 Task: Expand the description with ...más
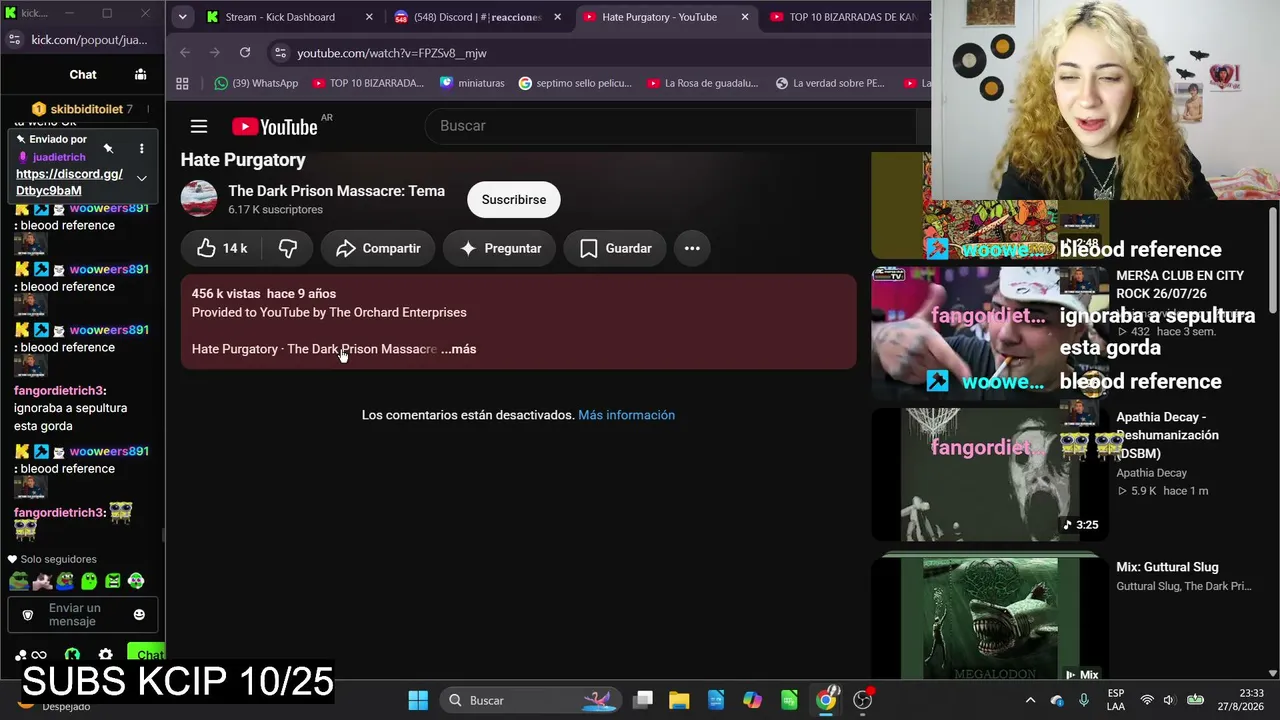[459, 349]
